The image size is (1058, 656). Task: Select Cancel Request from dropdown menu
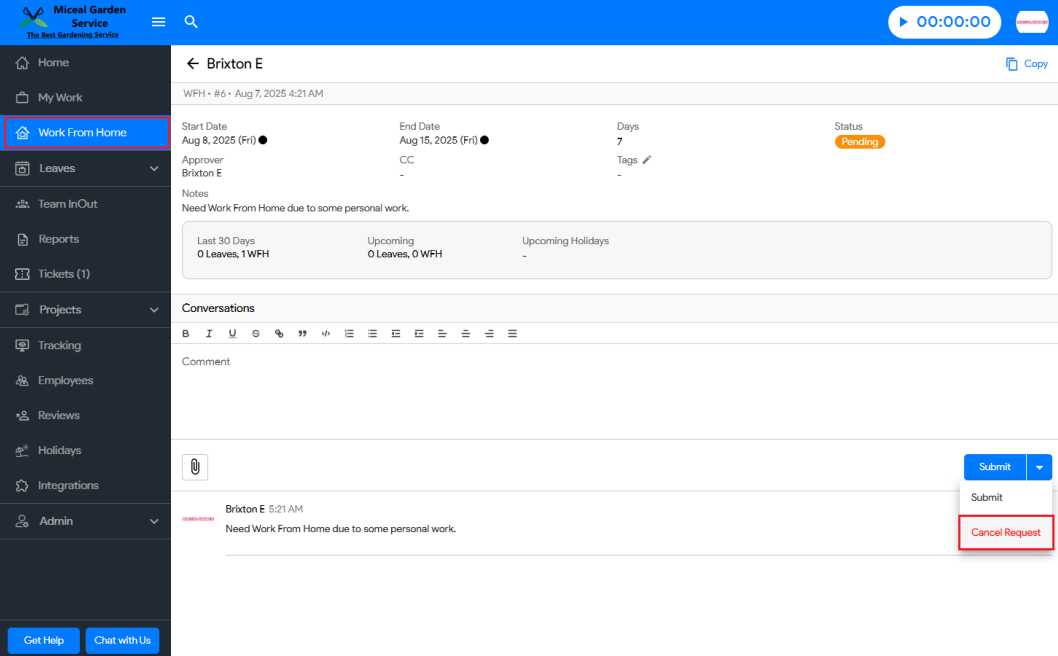point(1005,532)
